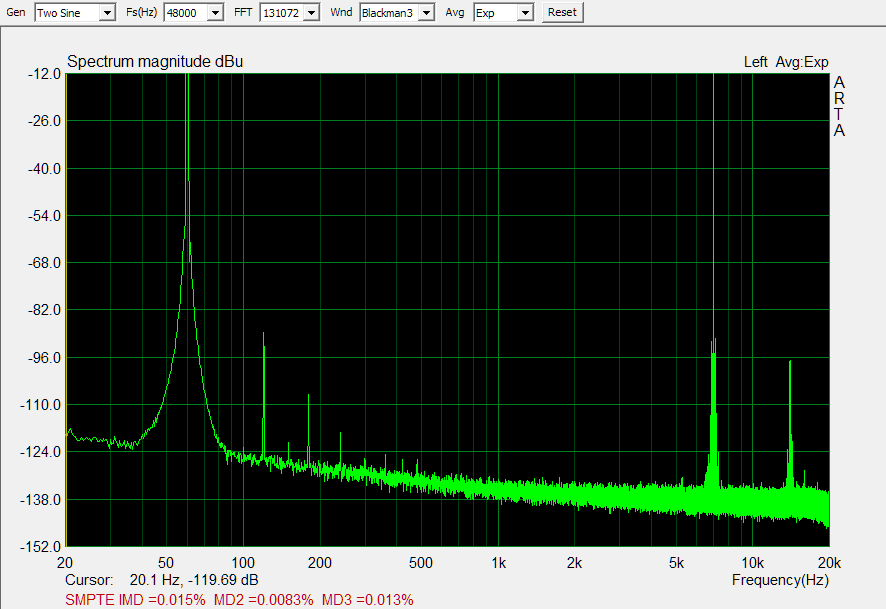The width and height of the screenshot is (886, 609).
Task: Click the 'Frequency(Hz)' axis label
Action: coord(780,580)
